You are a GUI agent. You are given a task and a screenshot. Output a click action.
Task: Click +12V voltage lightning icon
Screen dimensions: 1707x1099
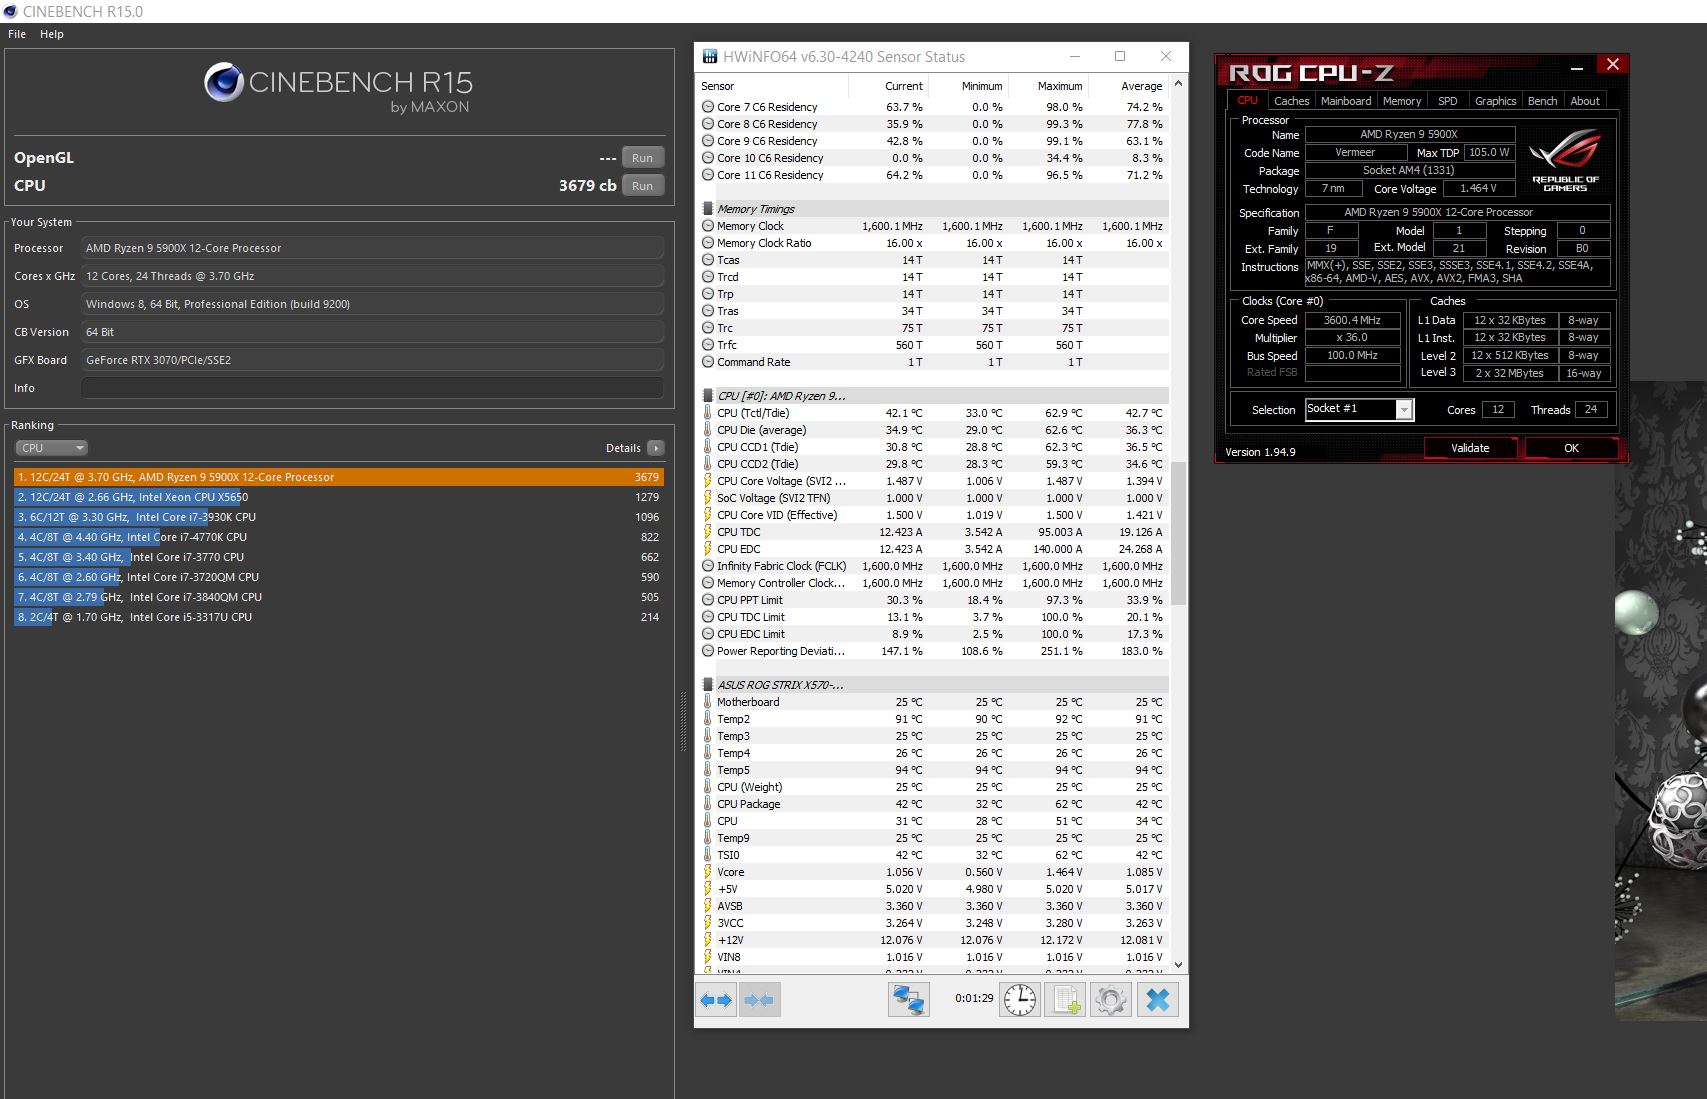coord(708,940)
